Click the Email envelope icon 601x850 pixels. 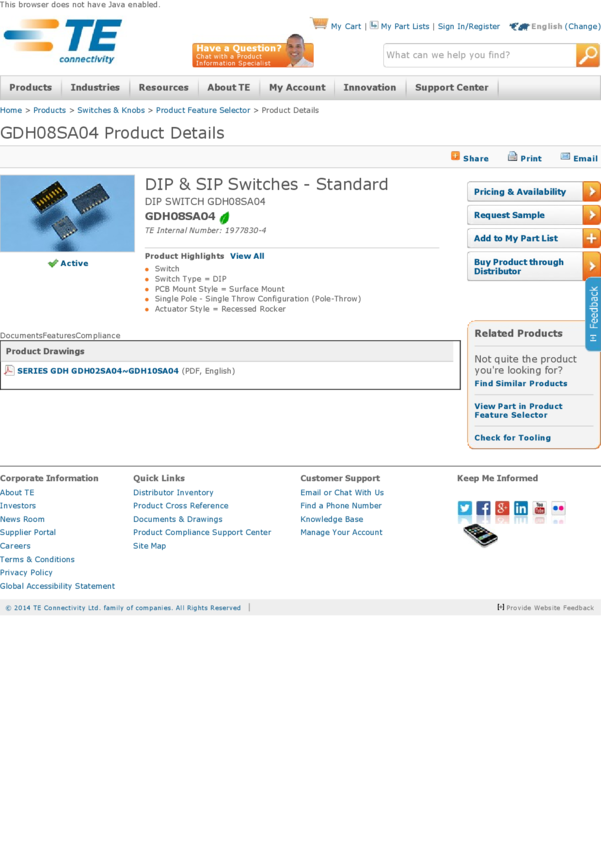[x=565, y=157]
